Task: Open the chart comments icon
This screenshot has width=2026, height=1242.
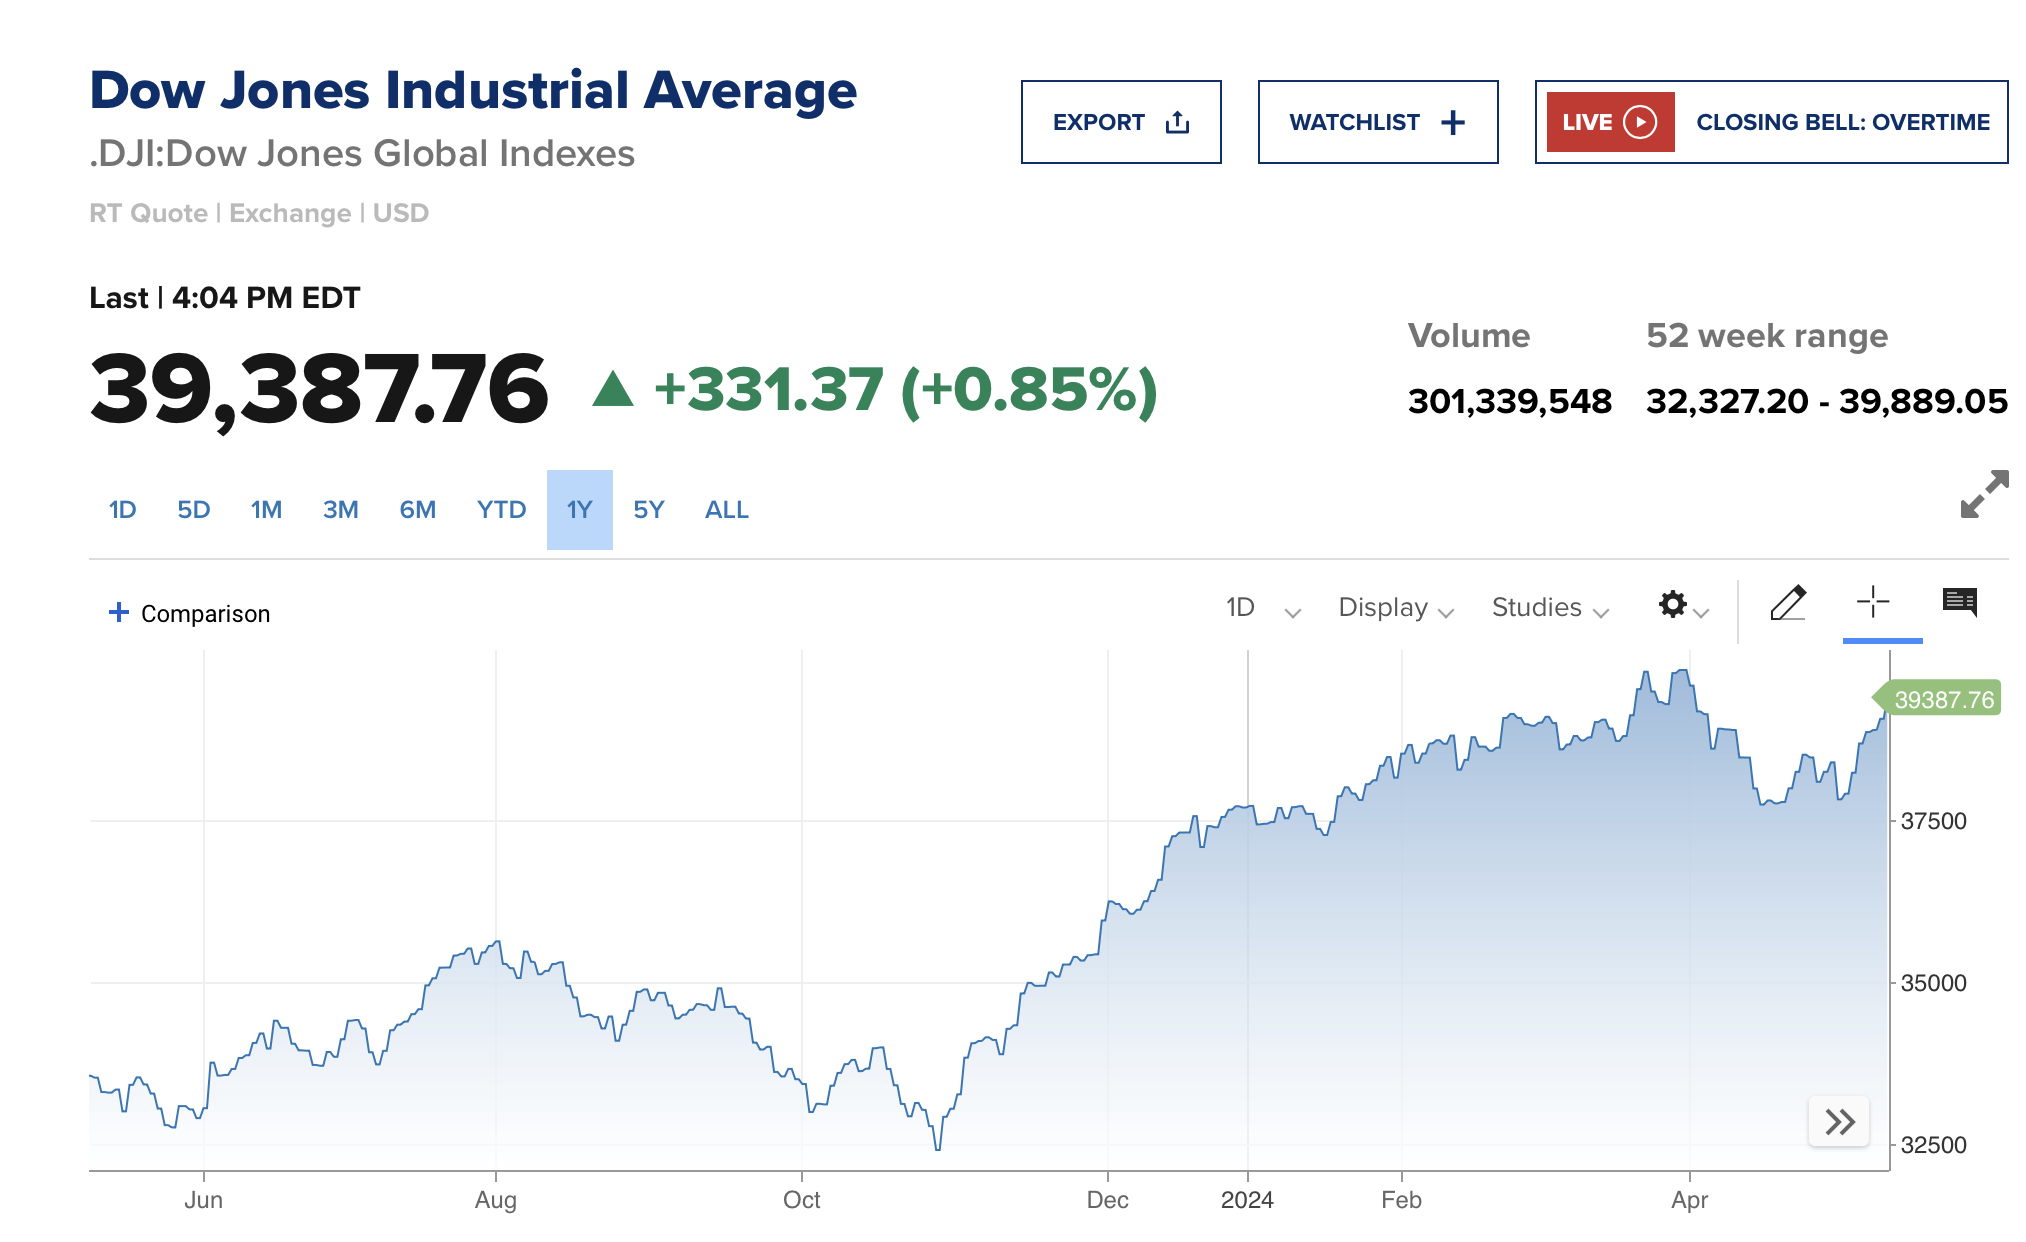Action: pyautogui.click(x=1959, y=602)
